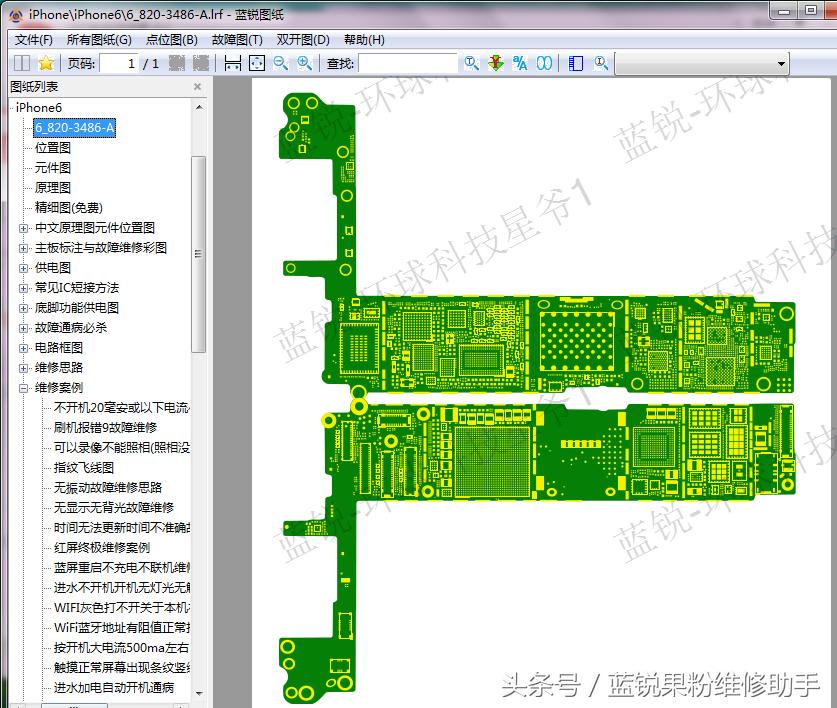This screenshot has height=708, width=837.
Task: Click inside the 查找 search box
Action: tap(407, 63)
